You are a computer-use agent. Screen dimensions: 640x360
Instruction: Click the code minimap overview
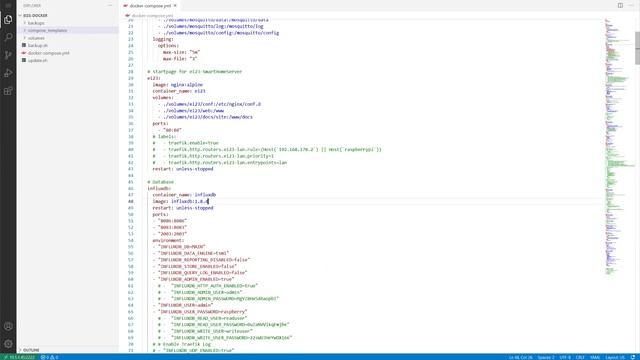coord(619,147)
